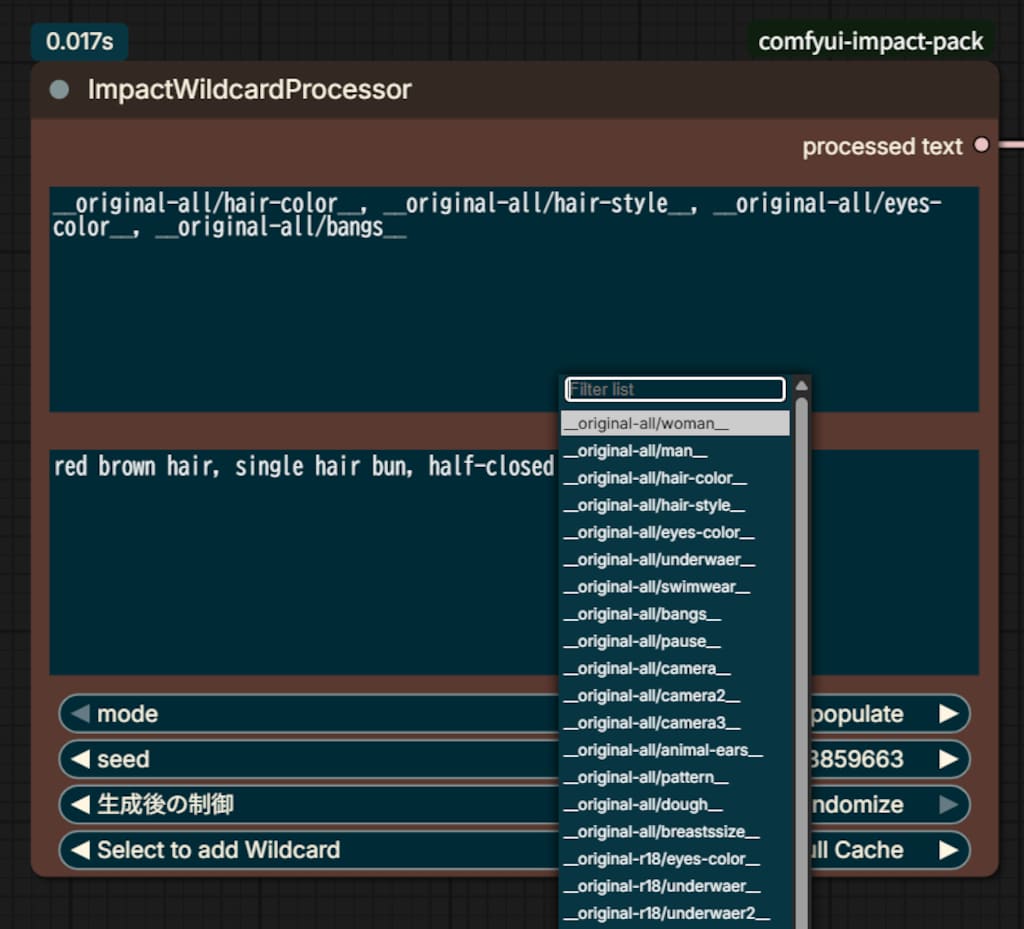The width and height of the screenshot is (1024, 929).
Task: Click the scrollbar up arrow in wildcard list
Action: (x=801, y=386)
